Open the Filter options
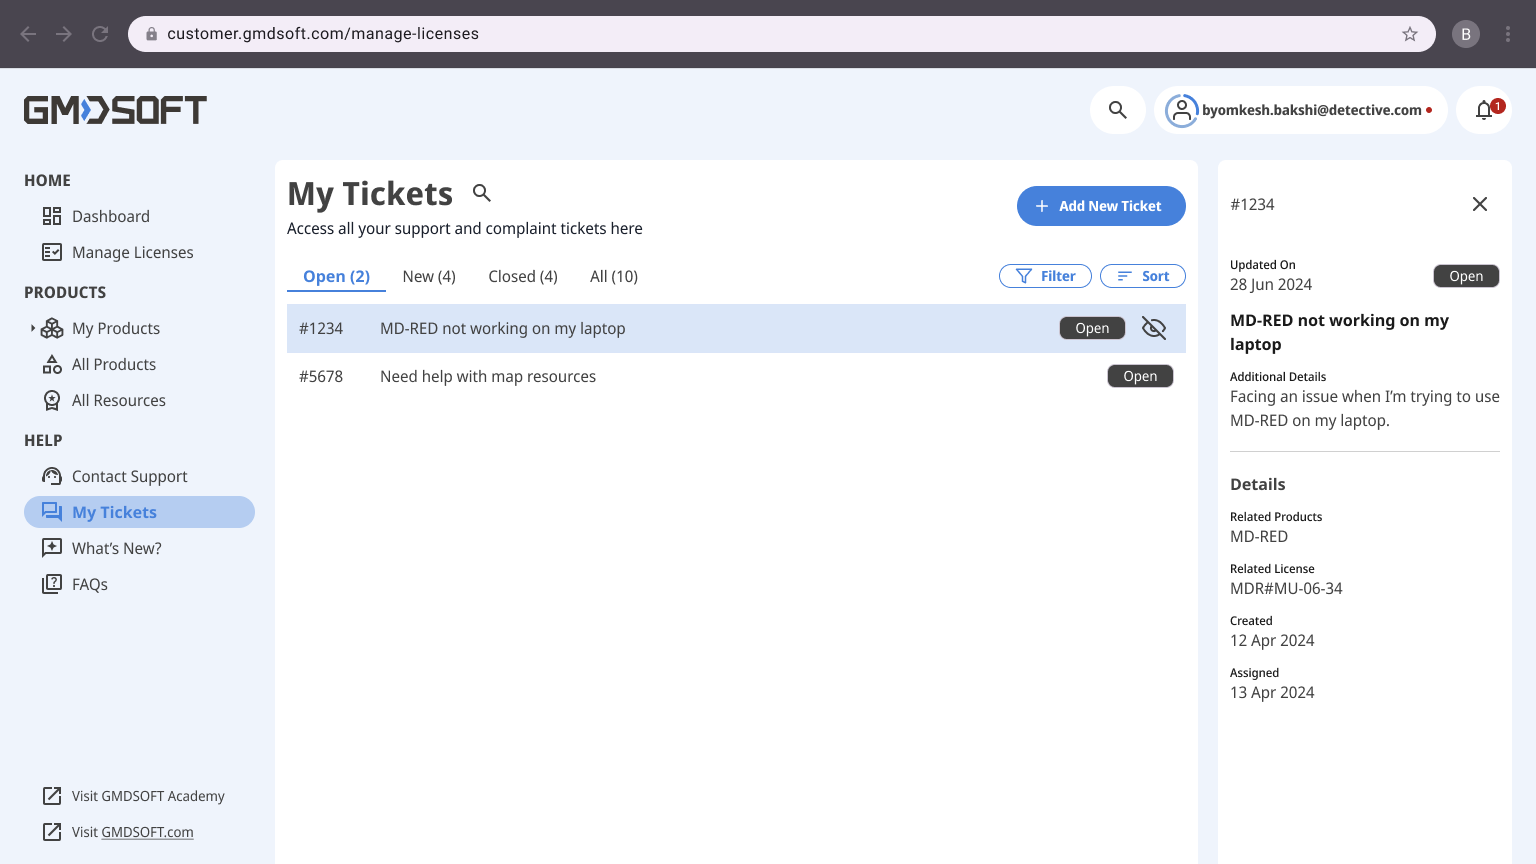 coord(1045,276)
